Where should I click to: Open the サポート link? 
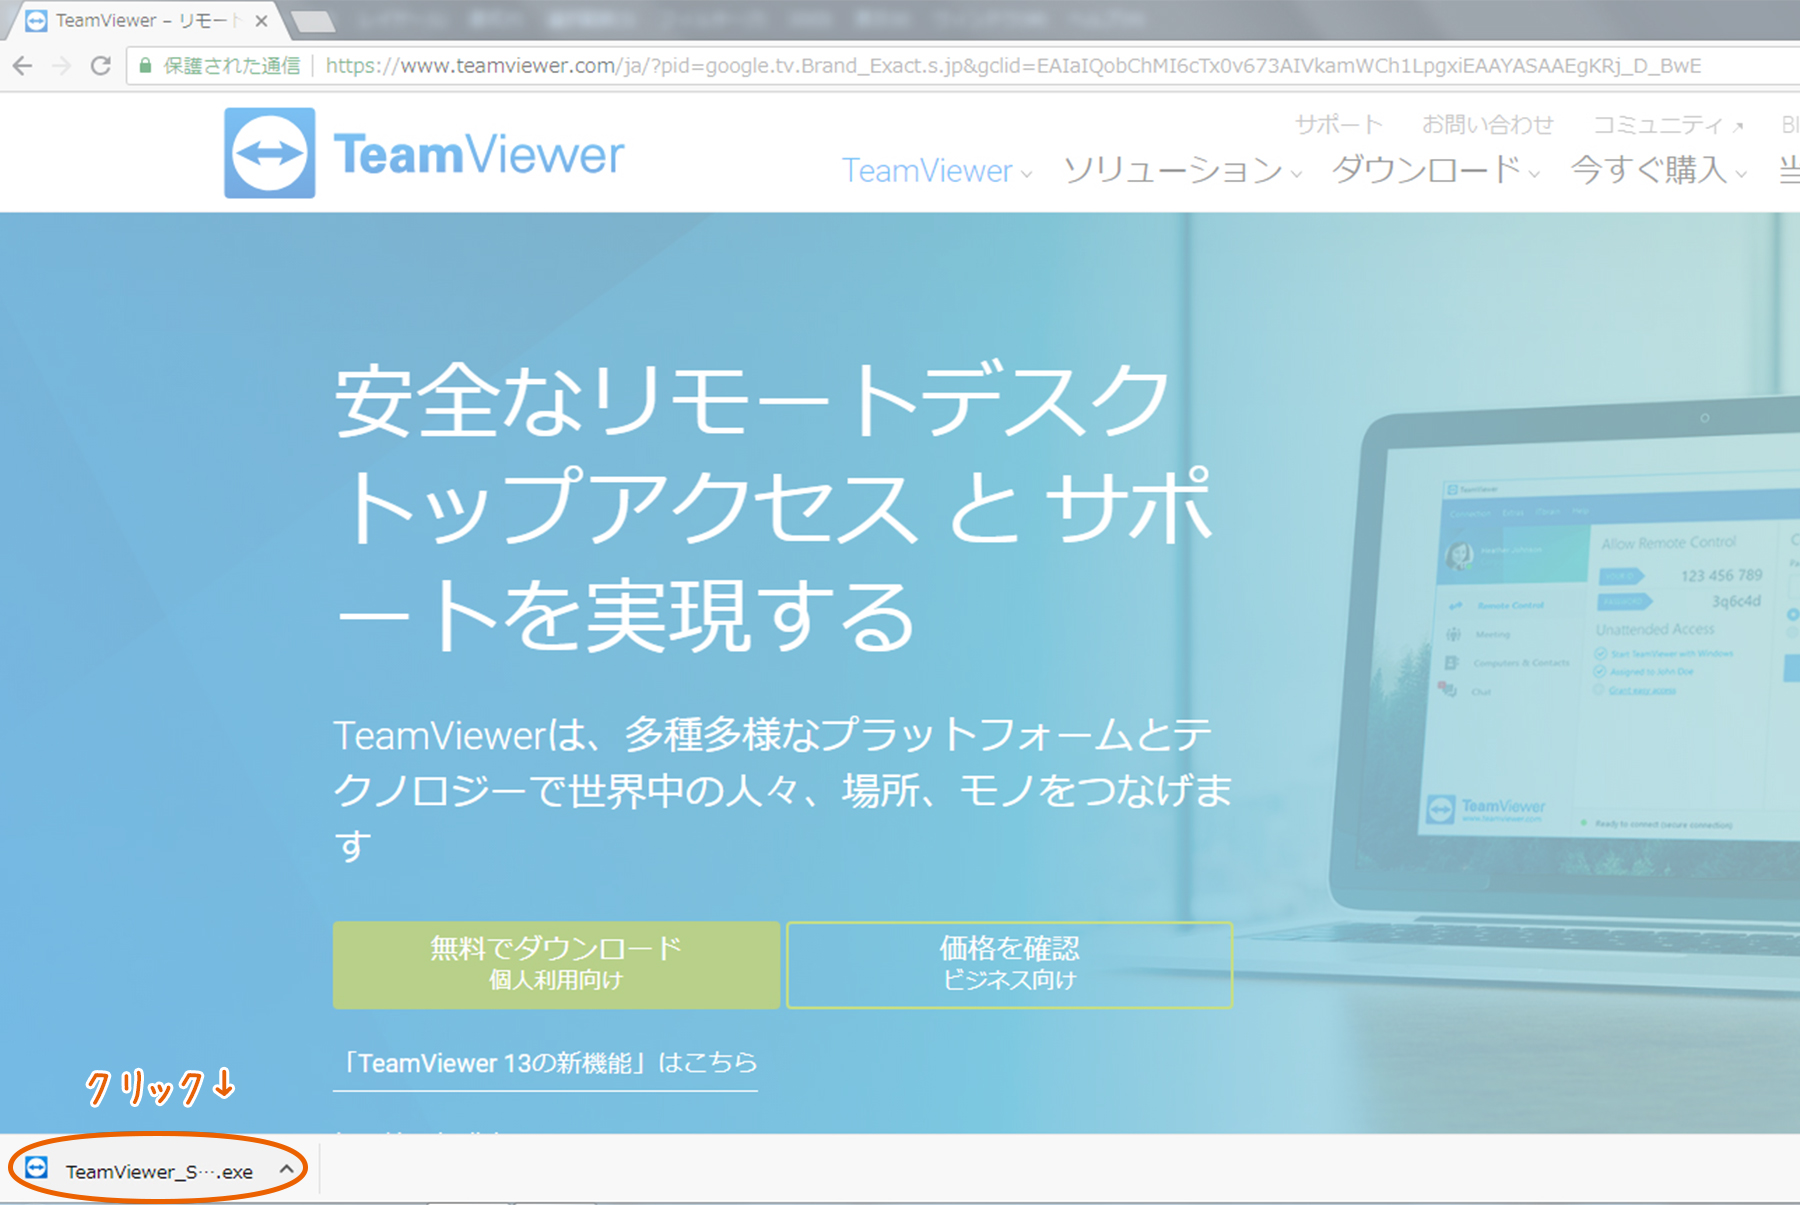tap(1338, 124)
